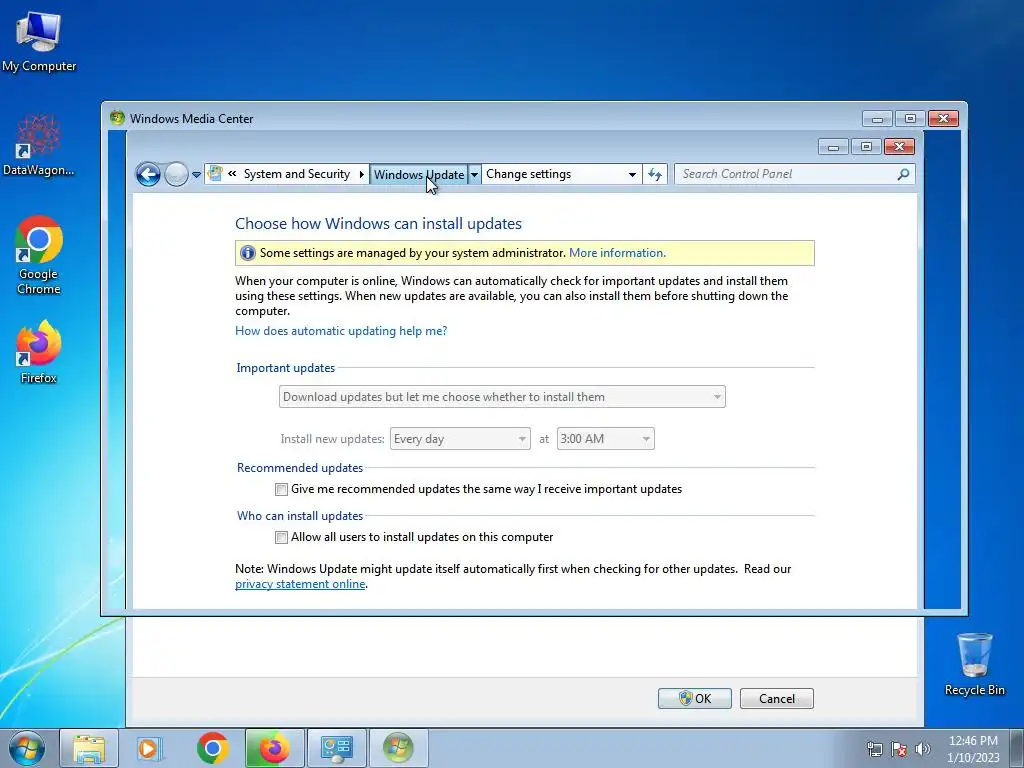Click the volume speaker tray icon
Image resolution: width=1024 pixels, height=768 pixels.
click(923, 749)
